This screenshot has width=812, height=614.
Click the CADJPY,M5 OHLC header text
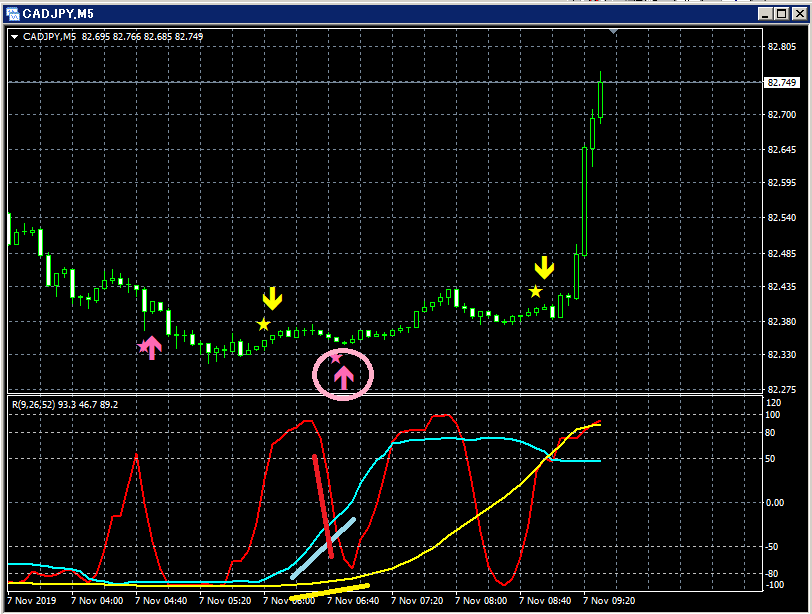113,37
